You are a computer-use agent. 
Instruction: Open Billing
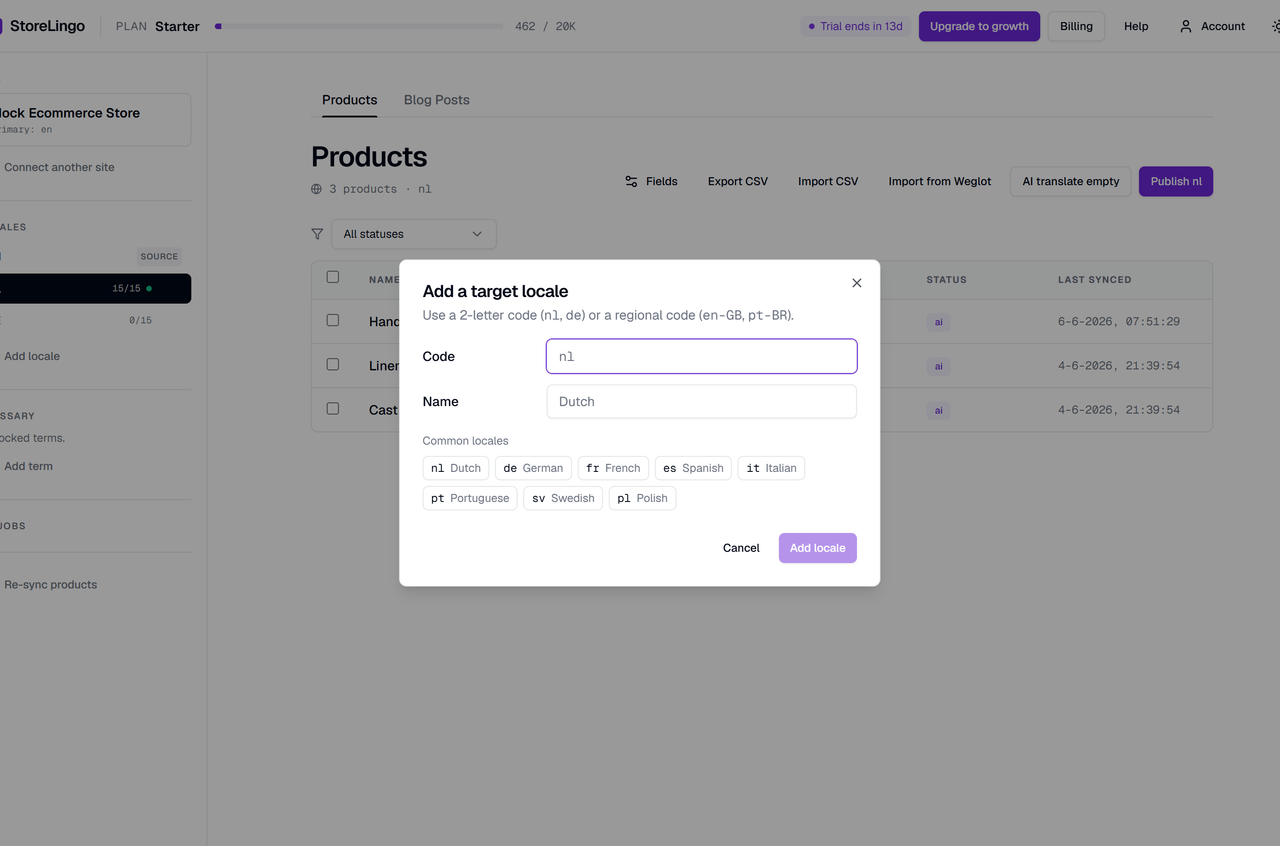(1076, 26)
